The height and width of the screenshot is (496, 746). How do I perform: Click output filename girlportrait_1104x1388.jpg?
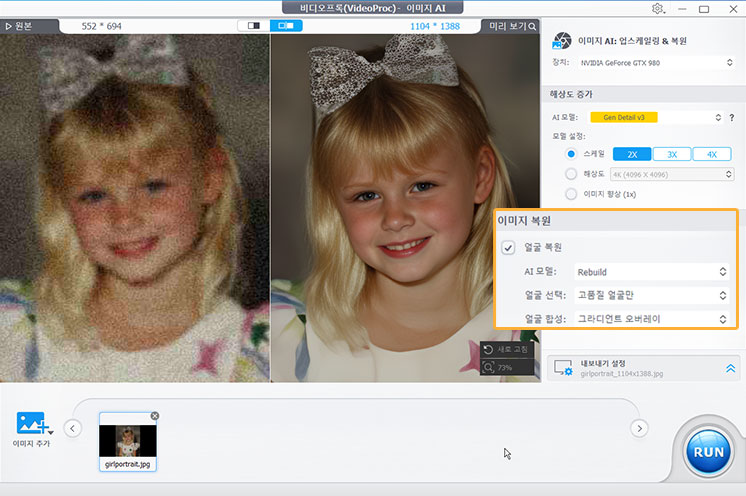click(x=621, y=374)
